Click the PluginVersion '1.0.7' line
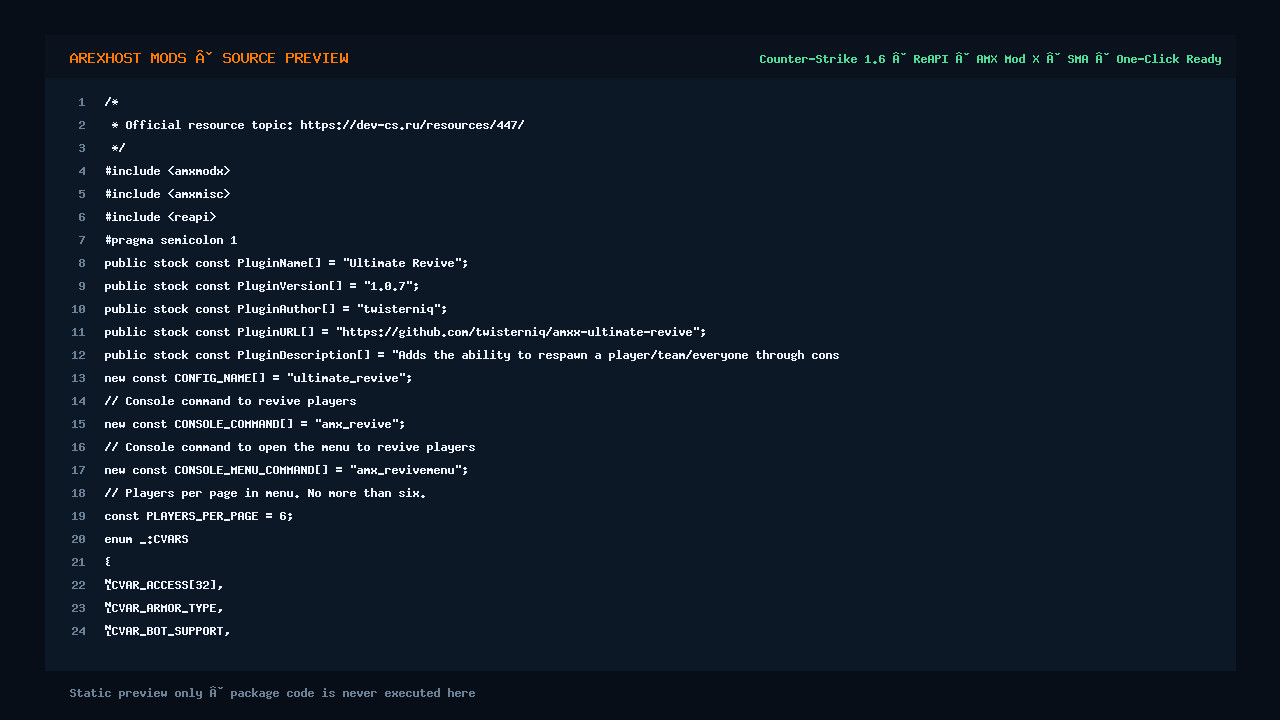This screenshot has width=1280, height=720. (262, 286)
